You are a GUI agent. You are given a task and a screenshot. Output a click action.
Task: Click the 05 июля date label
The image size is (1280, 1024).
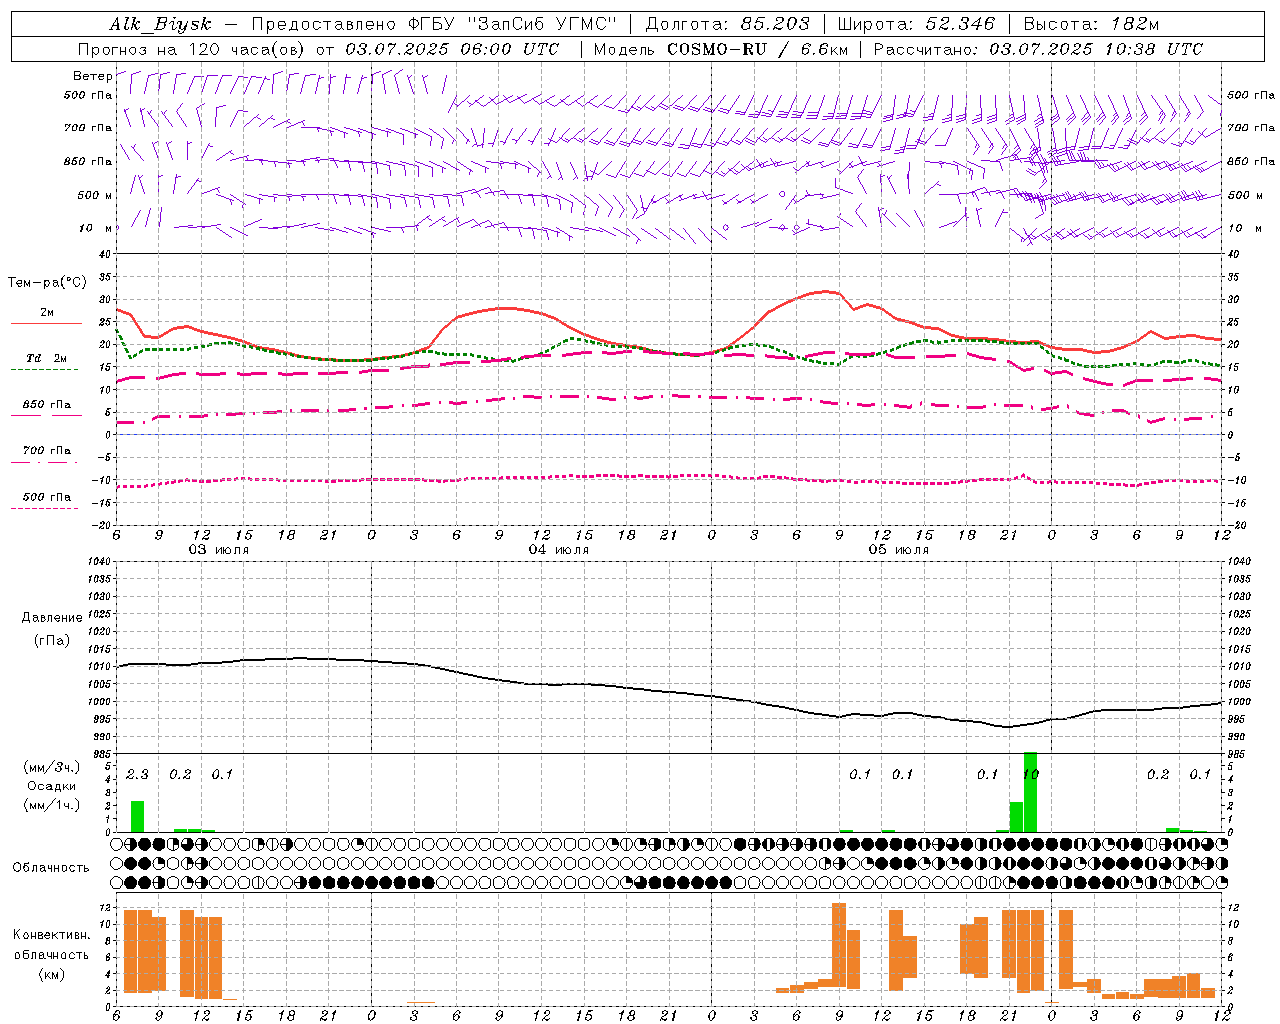(x=899, y=550)
